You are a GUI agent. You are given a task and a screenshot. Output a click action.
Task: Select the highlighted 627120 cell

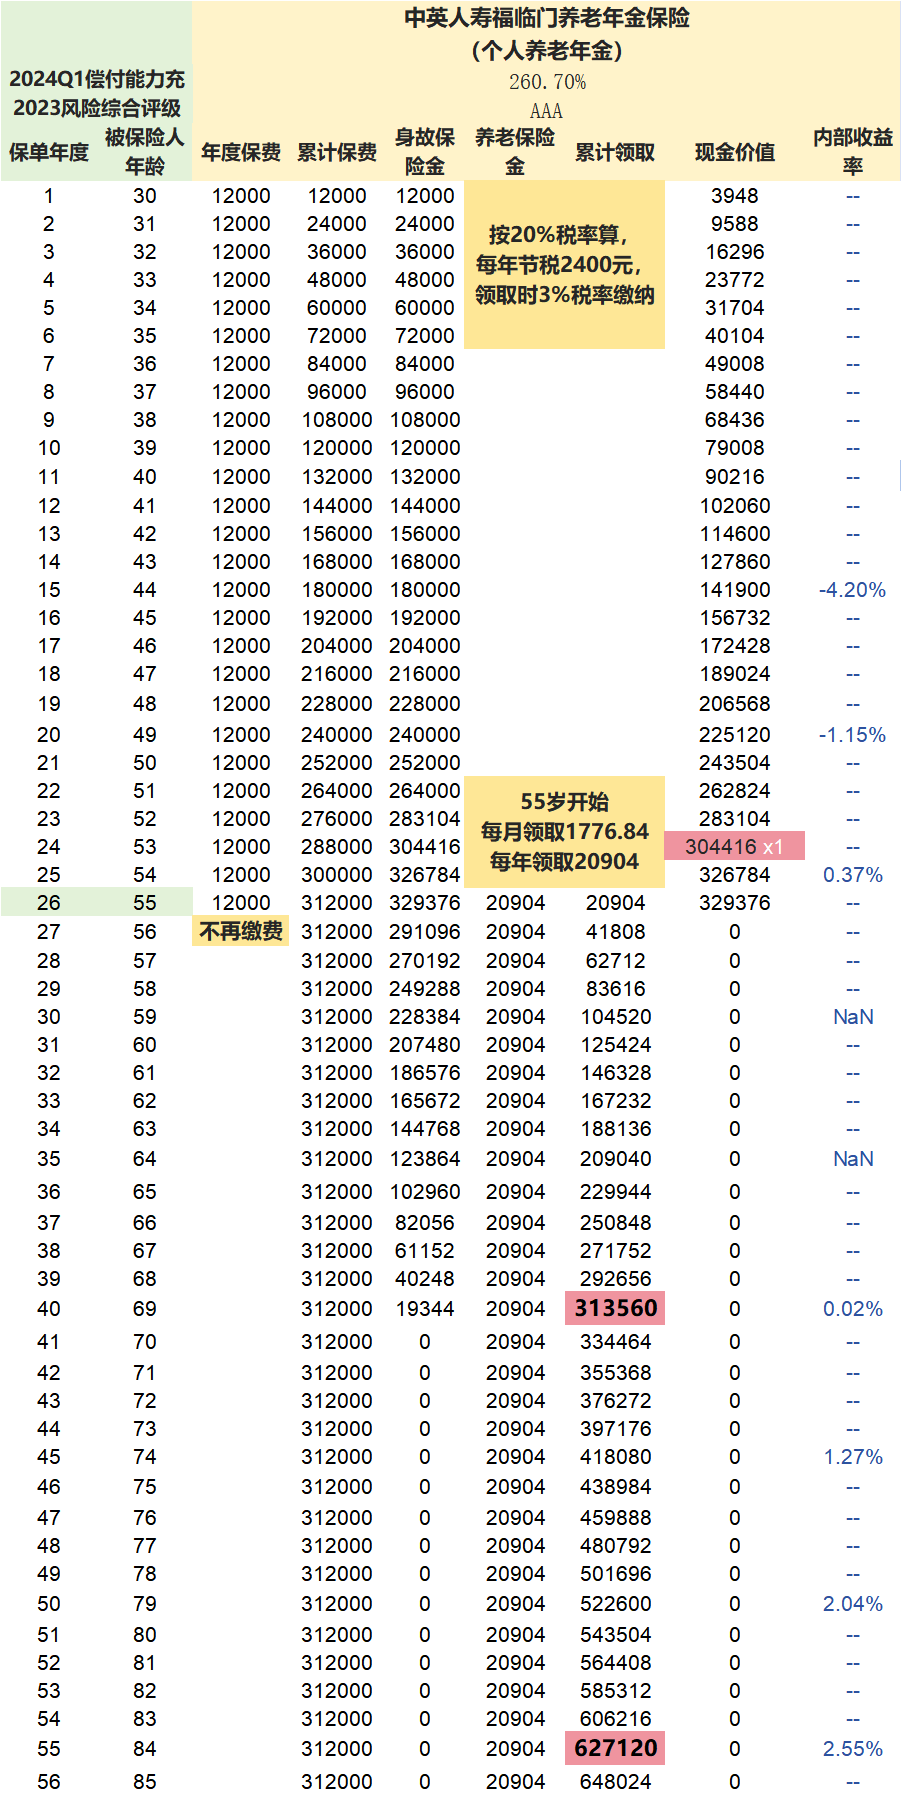point(615,1748)
